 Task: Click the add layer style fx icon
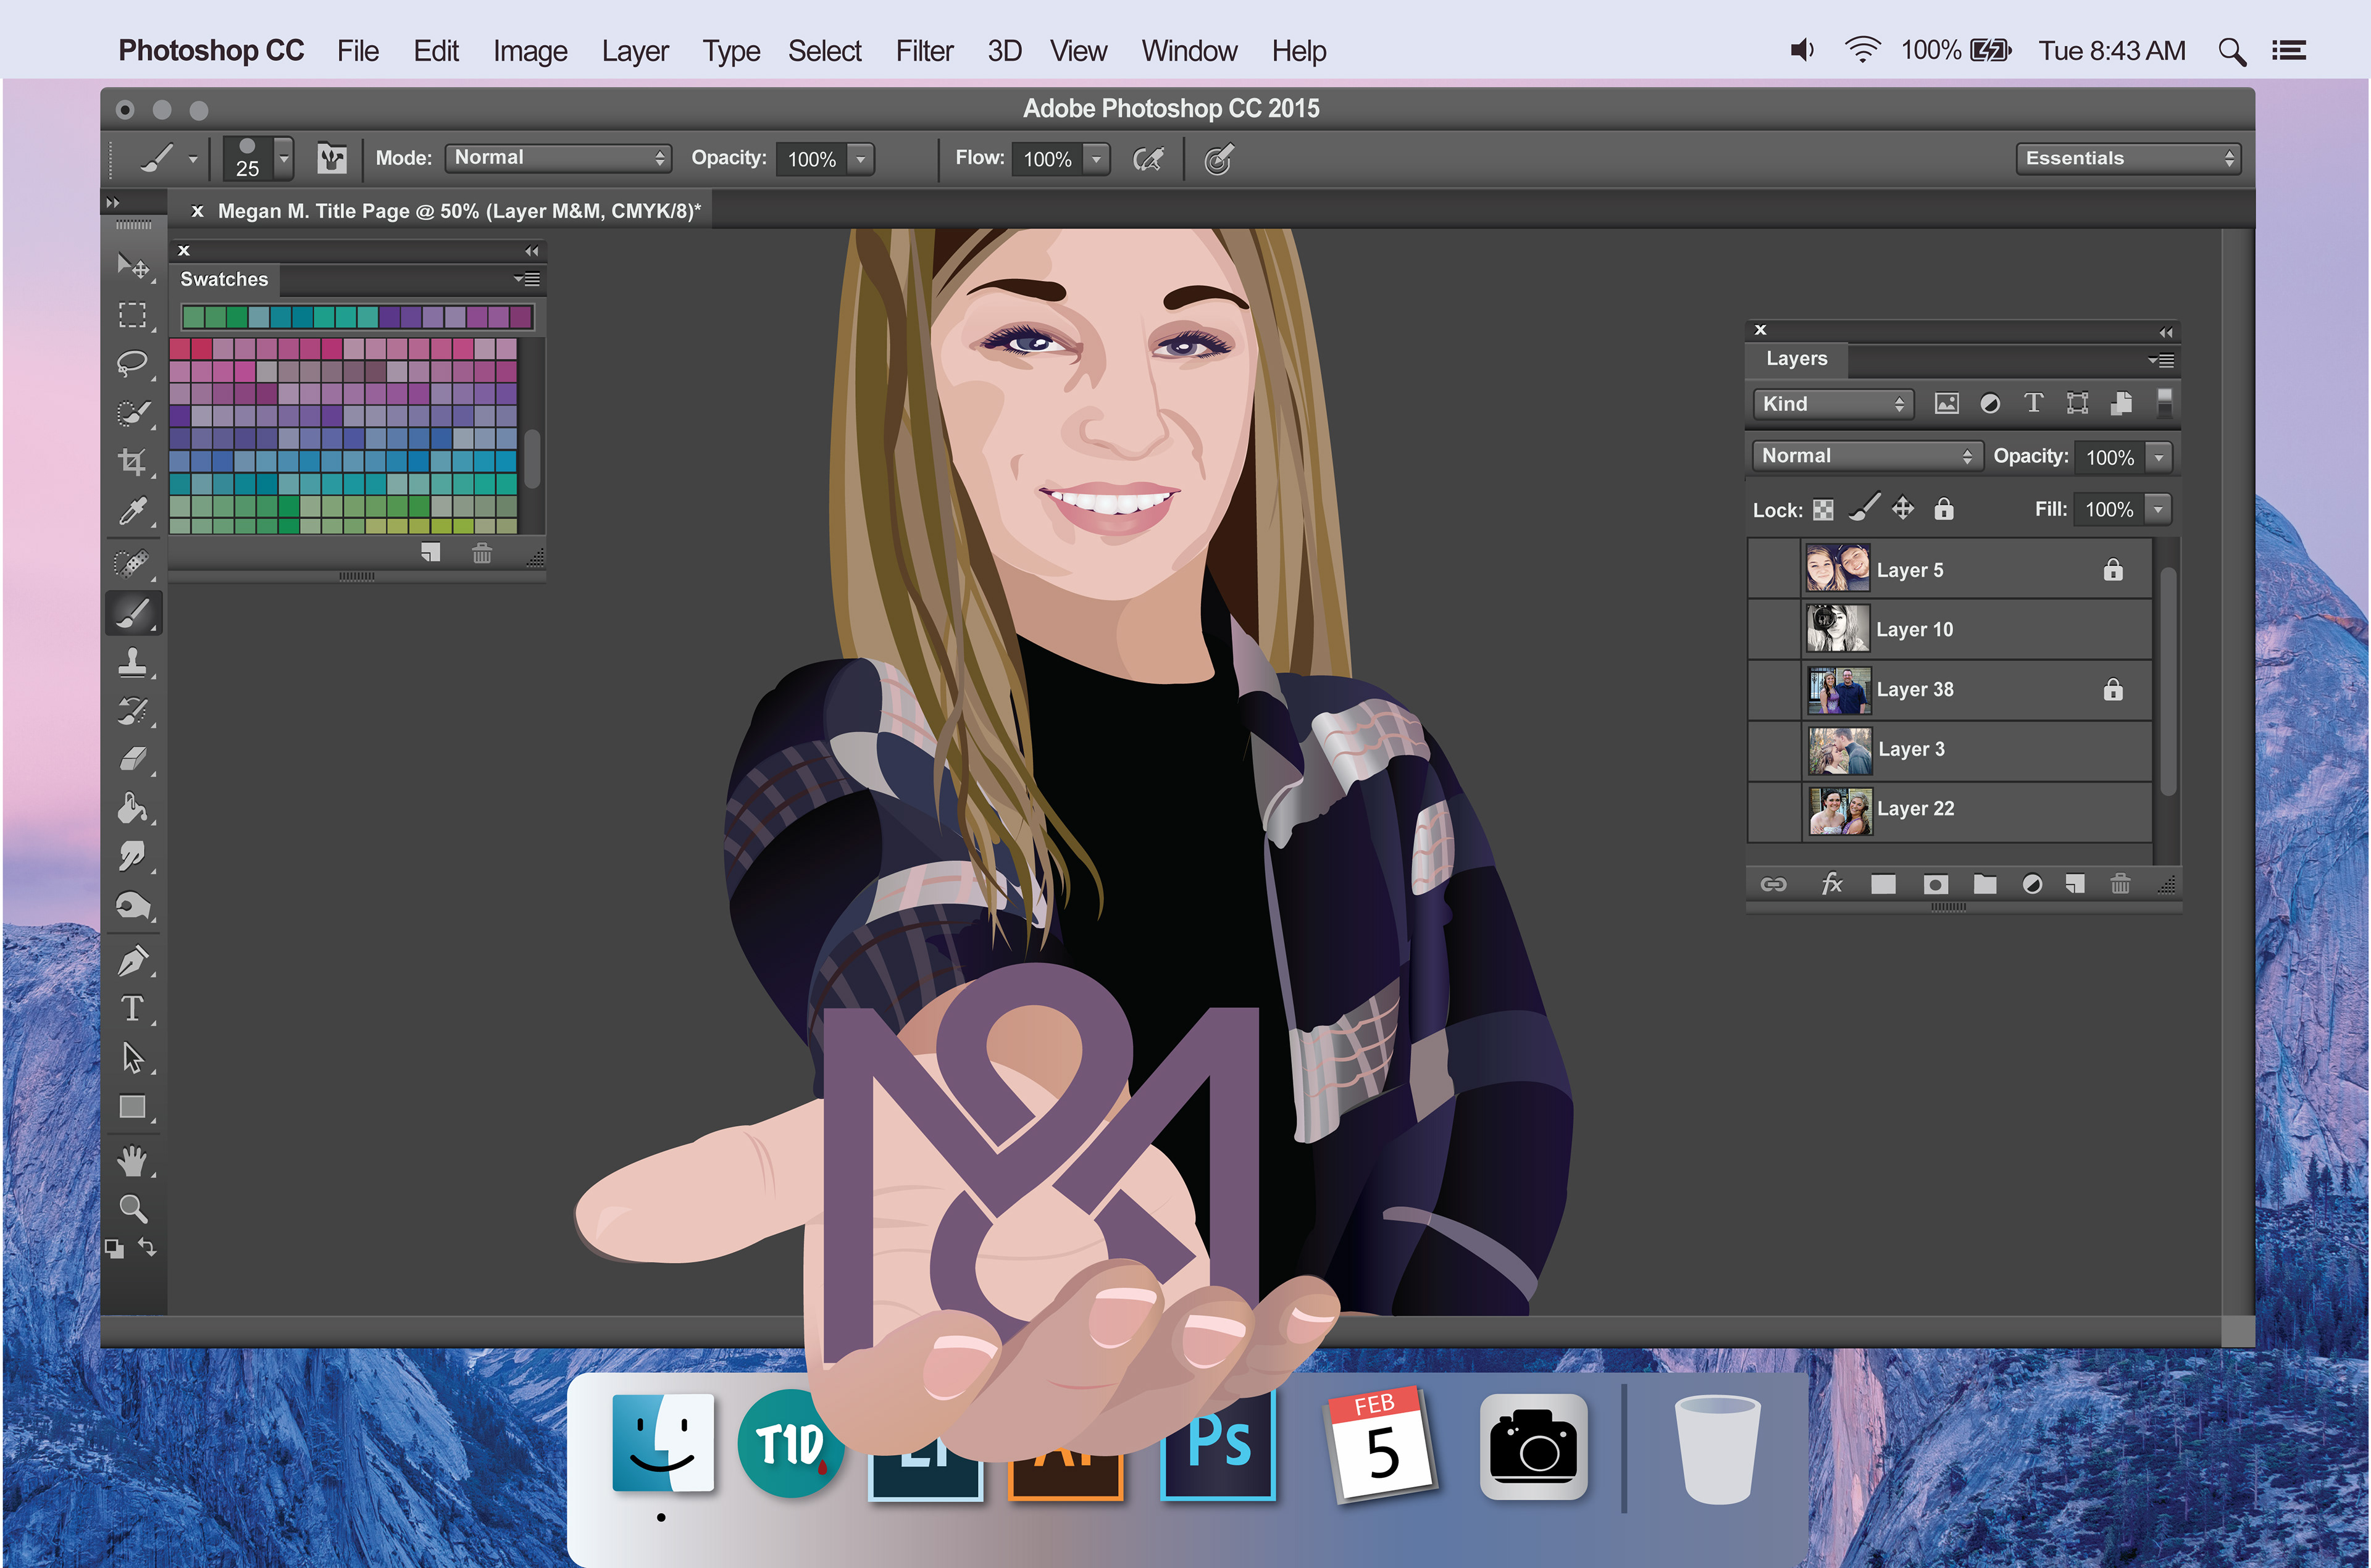[1831, 884]
